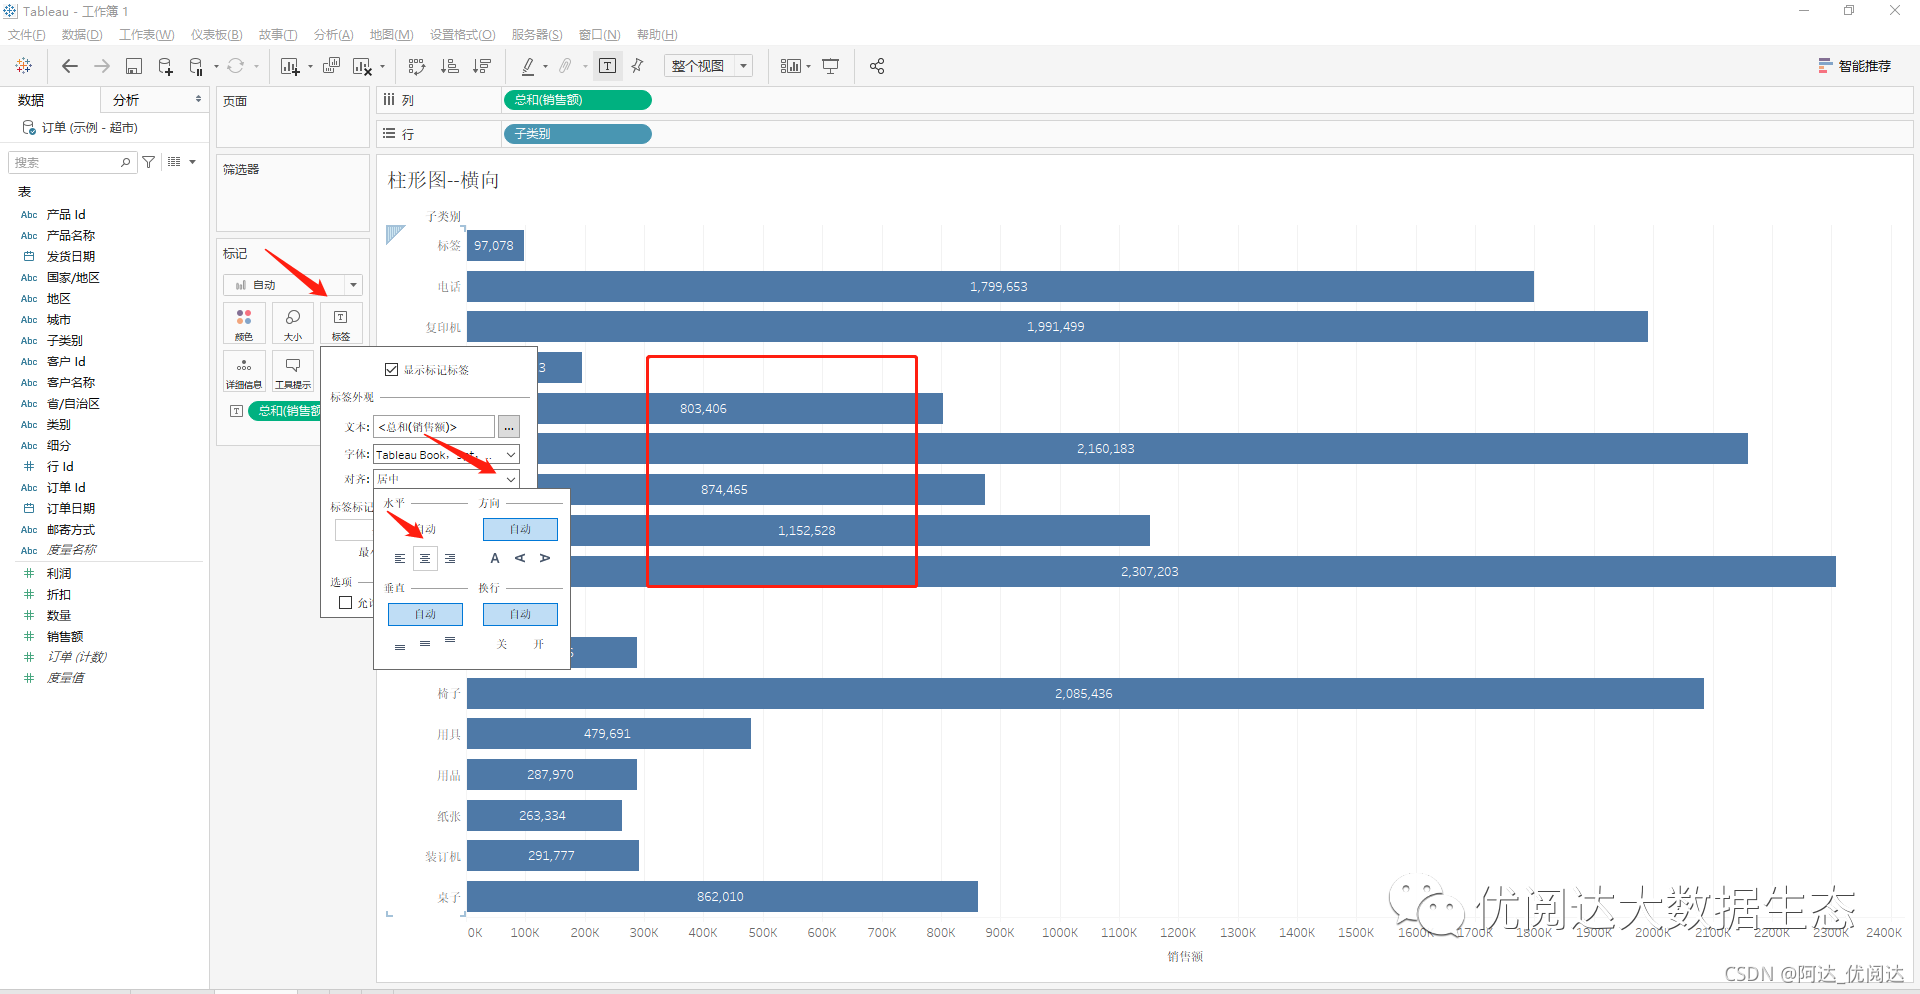This screenshot has height=994, width=1920.
Task: Select top vertical alignment icon
Action: pos(450,640)
